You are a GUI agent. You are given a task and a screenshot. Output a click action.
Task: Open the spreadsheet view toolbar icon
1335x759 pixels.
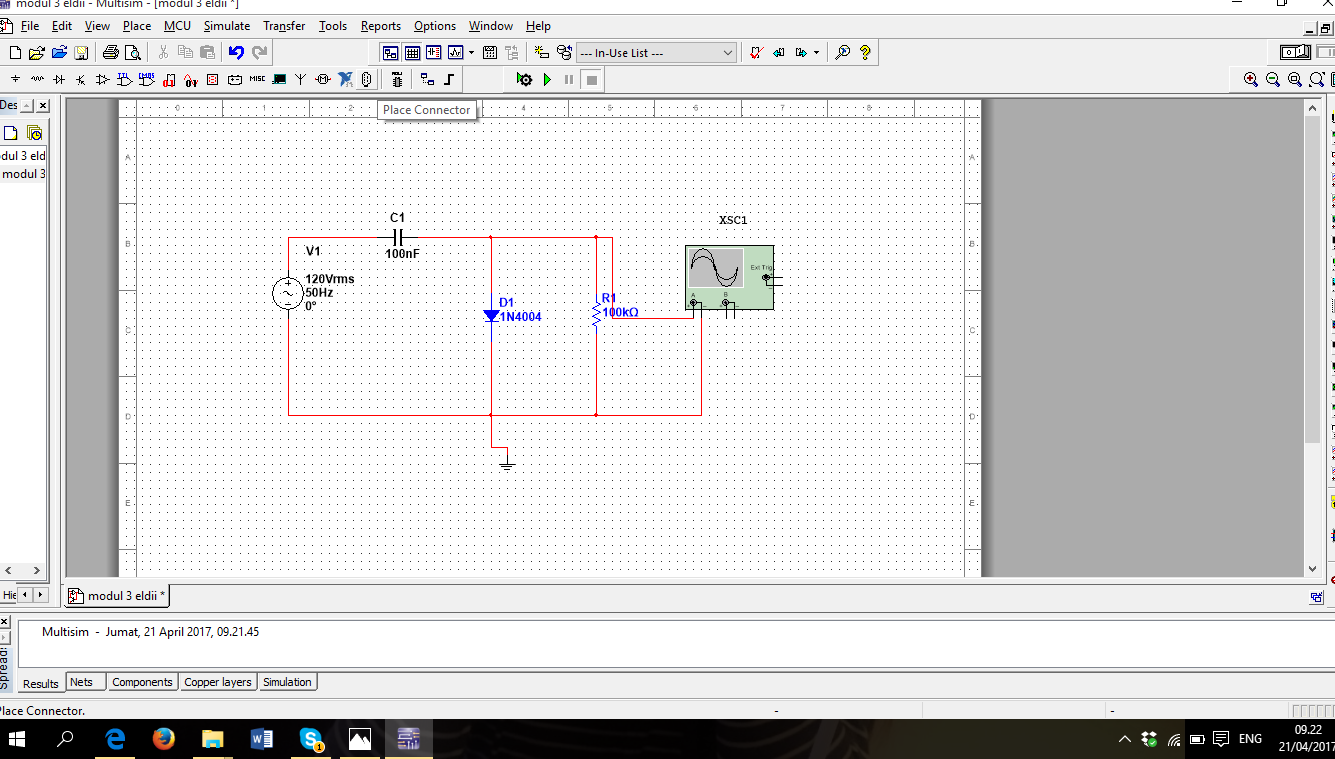(412, 53)
